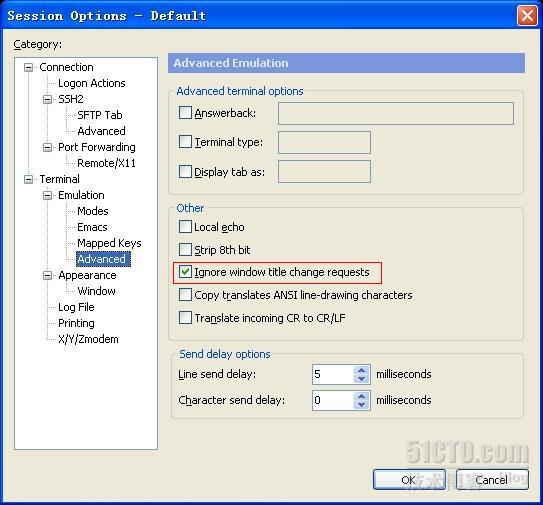543x505 pixels.
Task: Select highlighted Advanced under Emulation
Action: click(x=103, y=259)
